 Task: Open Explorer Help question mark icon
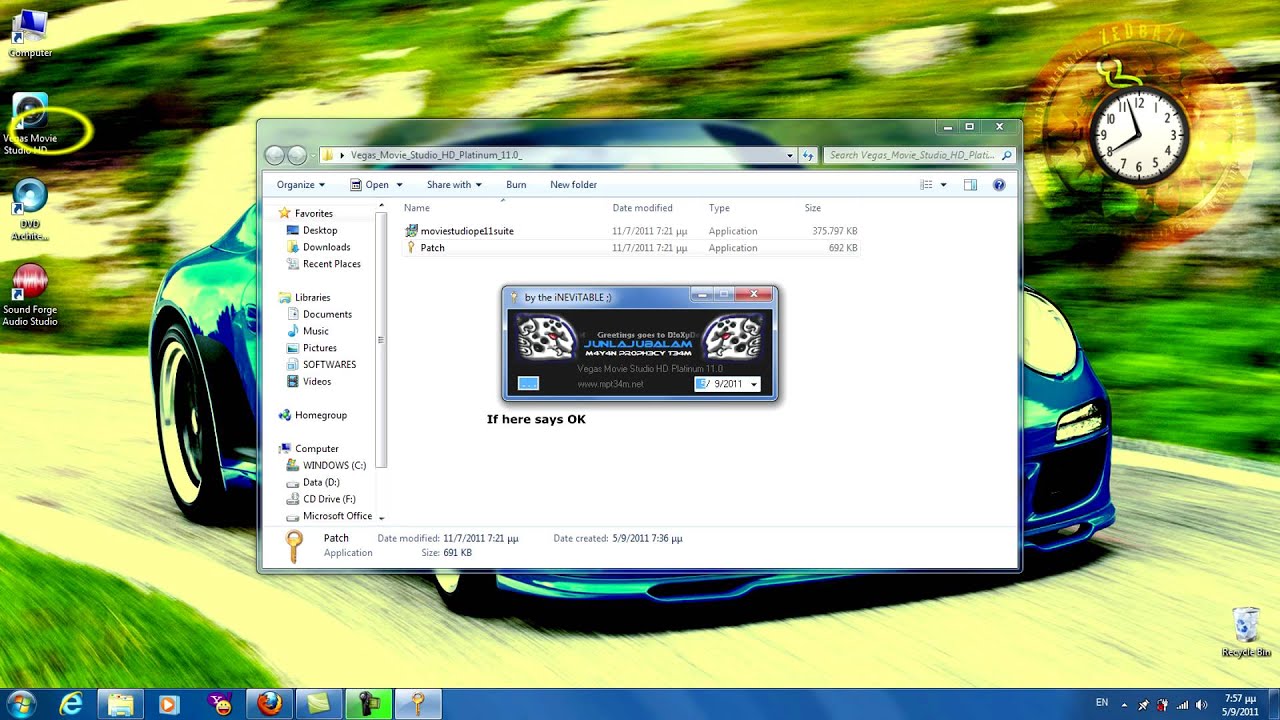coord(998,185)
